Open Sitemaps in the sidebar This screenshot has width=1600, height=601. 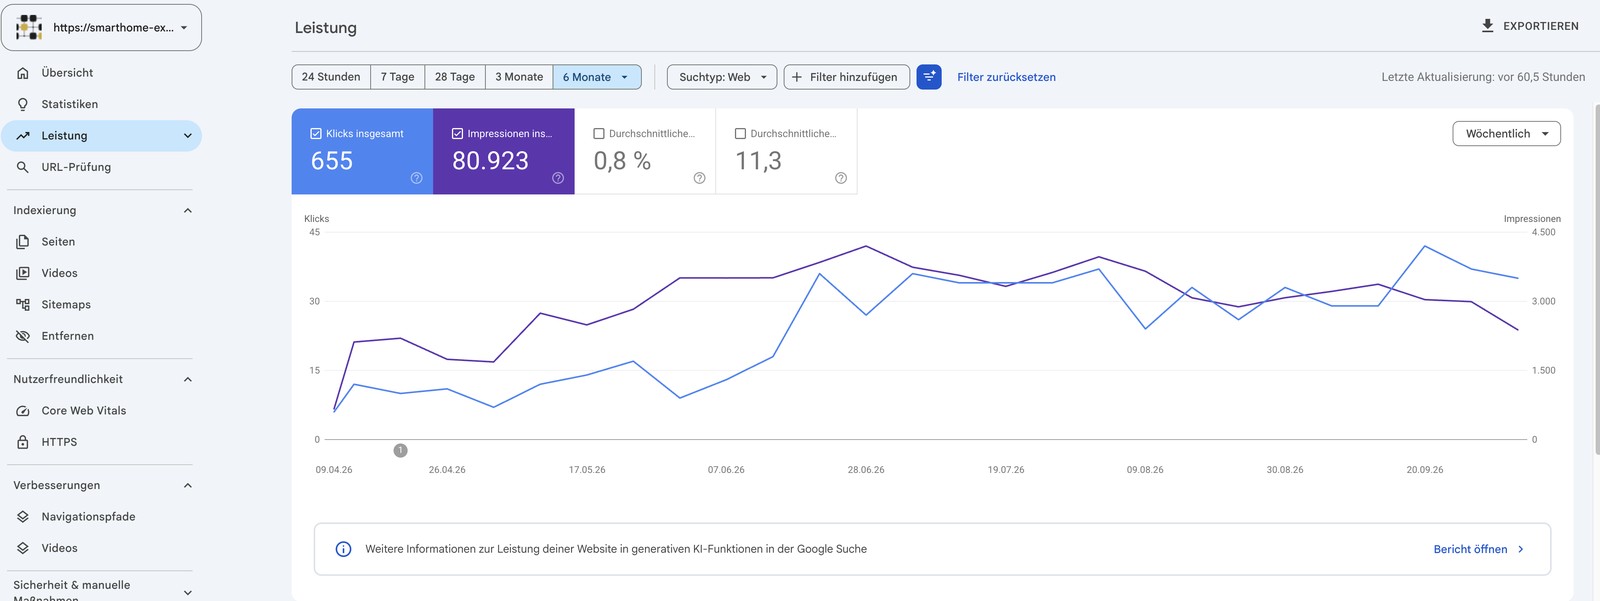[x=101, y=305]
